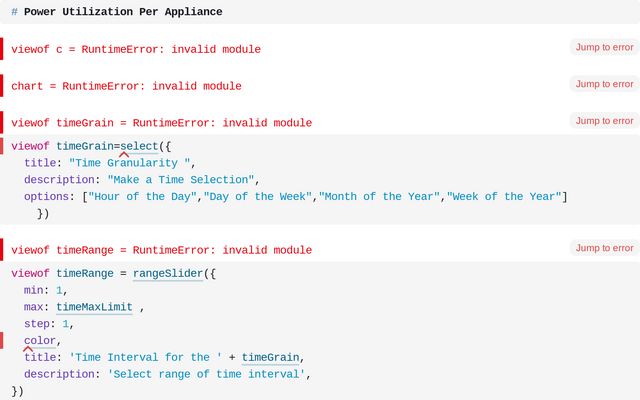Screen dimensions: 640x400
Task: Click the red-underlined color token
Action: (40, 341)
